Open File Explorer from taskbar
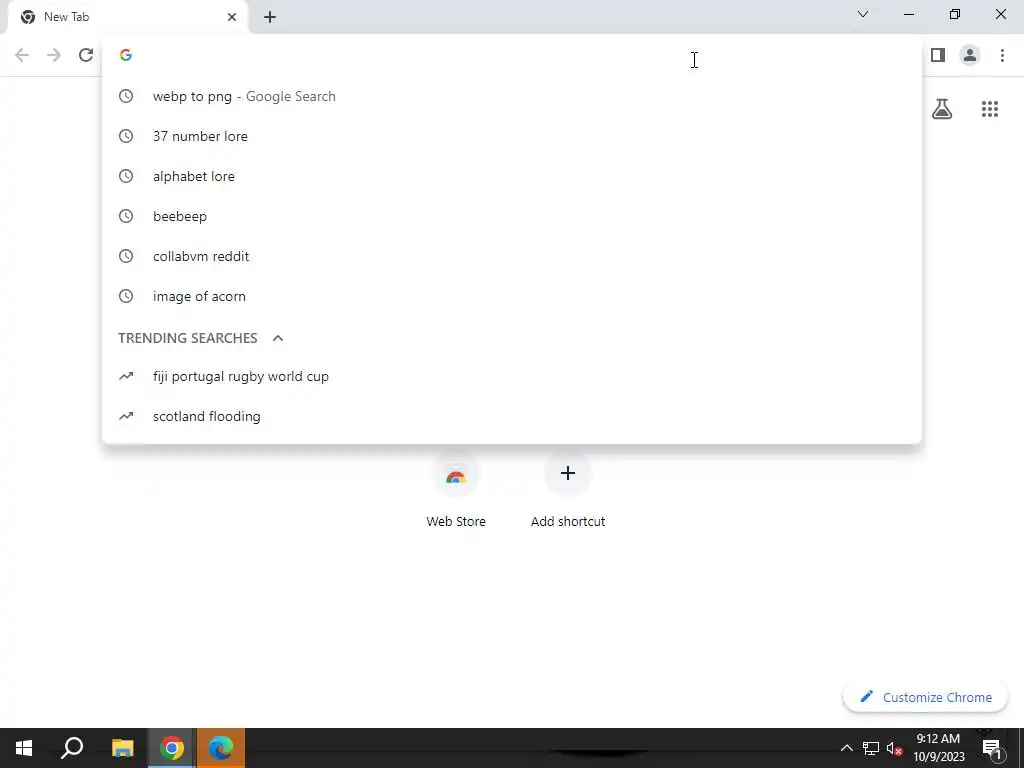 [x=122, y=748]
